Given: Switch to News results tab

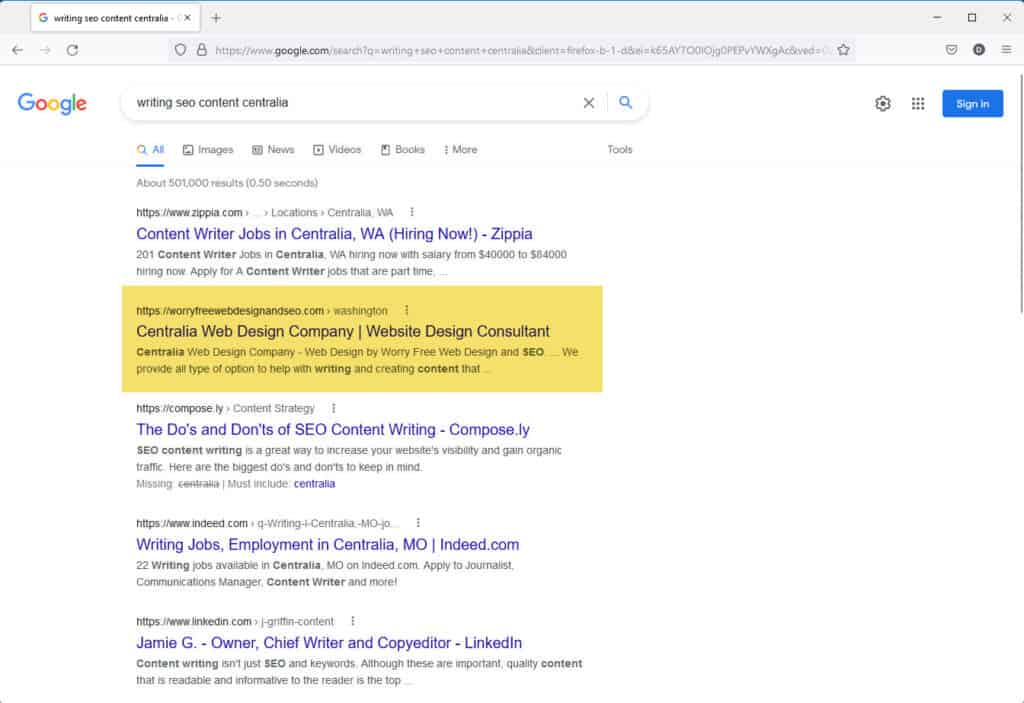Looking at the screenshot, I should coord(273,150).
